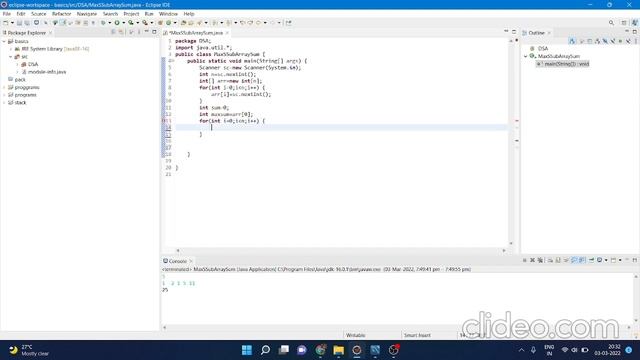The image size is (640, 360).
Task: Open Windows Start from the taskbar
Action: [x=247, y=350]
